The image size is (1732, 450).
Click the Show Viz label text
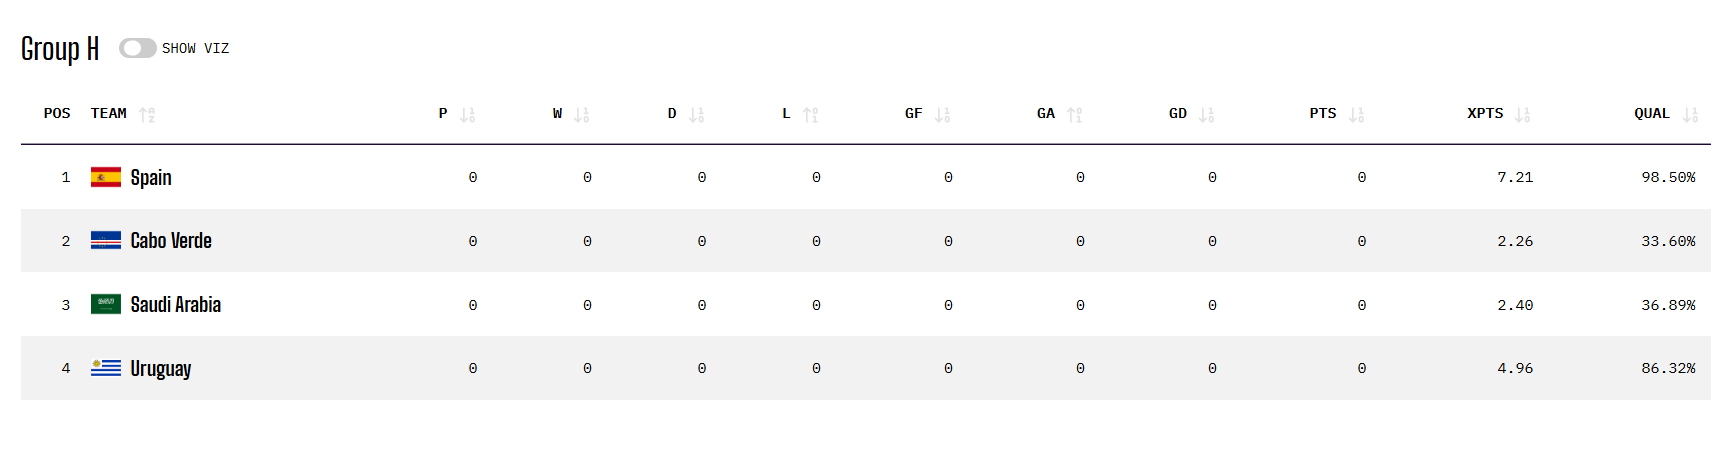click(195, 48)
